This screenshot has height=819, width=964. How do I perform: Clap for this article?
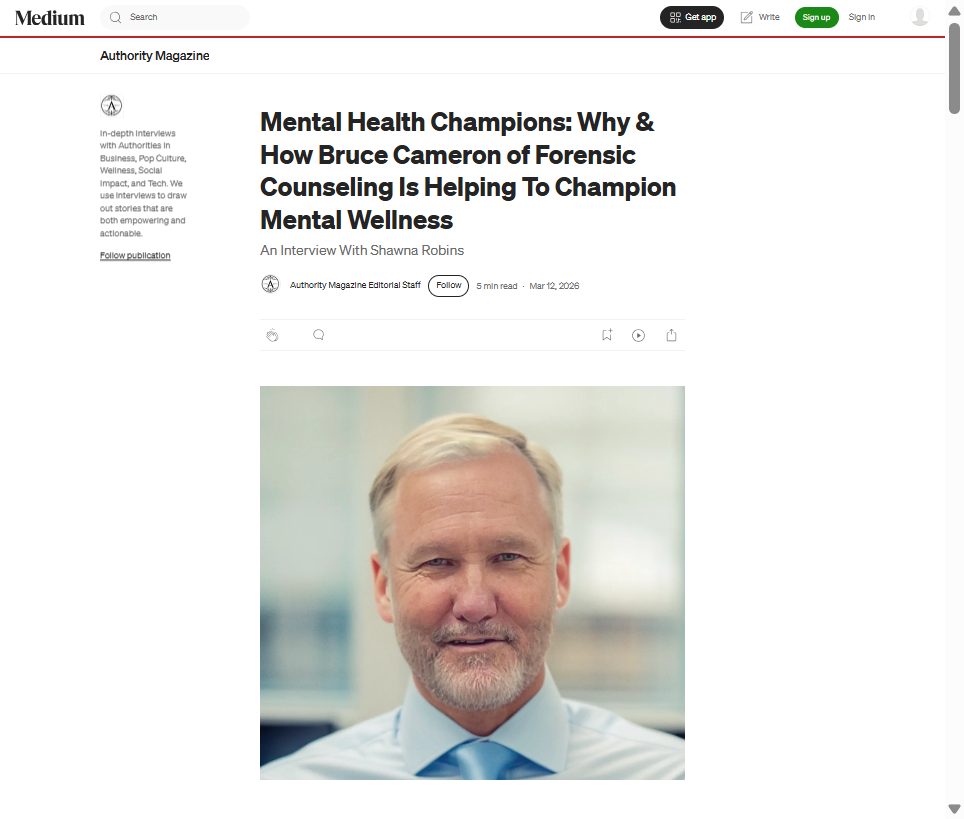coord(272,335)
